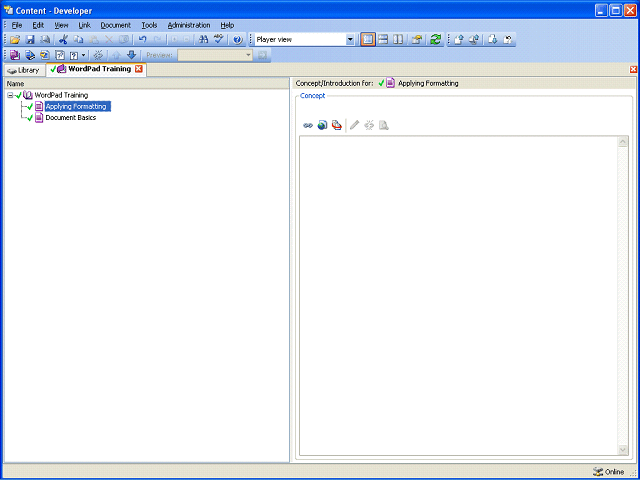Click the Undo arrow icon

point(142,40)
